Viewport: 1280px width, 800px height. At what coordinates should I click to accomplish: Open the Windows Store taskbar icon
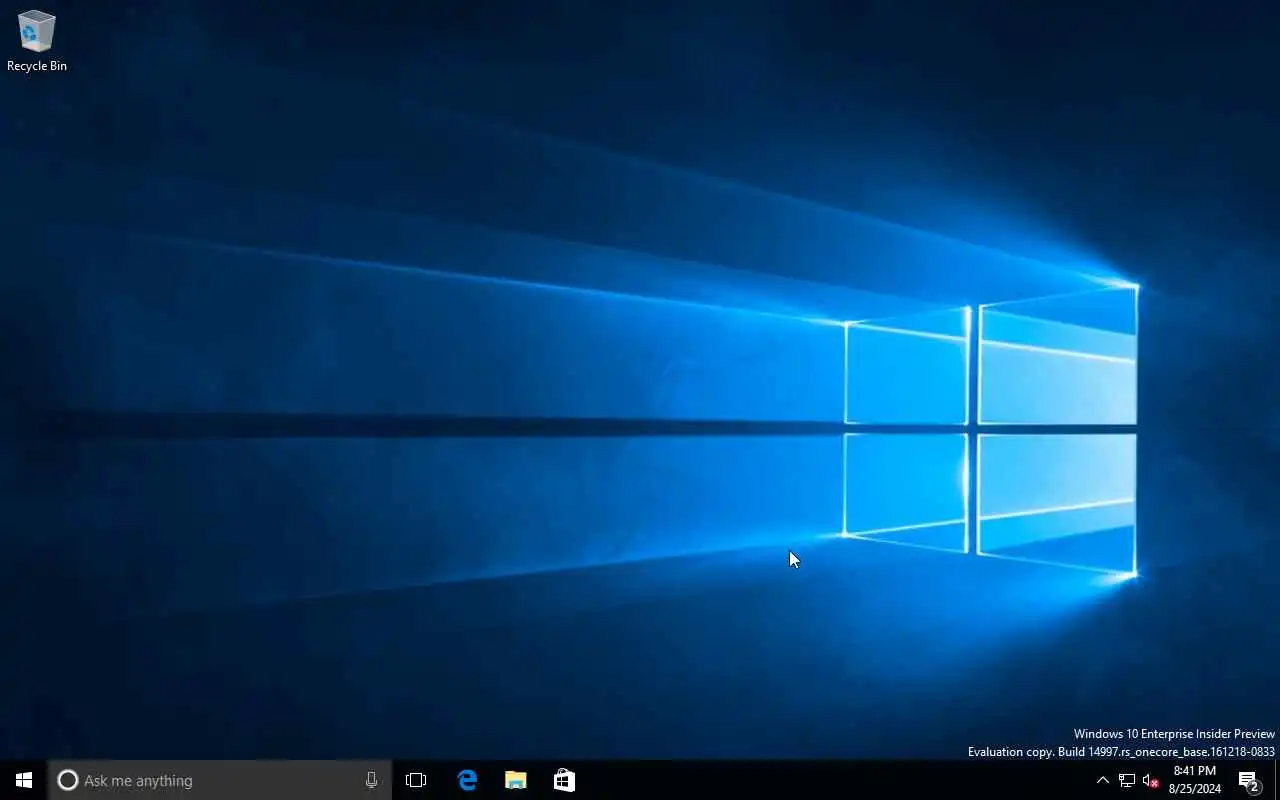coord(564,780)
